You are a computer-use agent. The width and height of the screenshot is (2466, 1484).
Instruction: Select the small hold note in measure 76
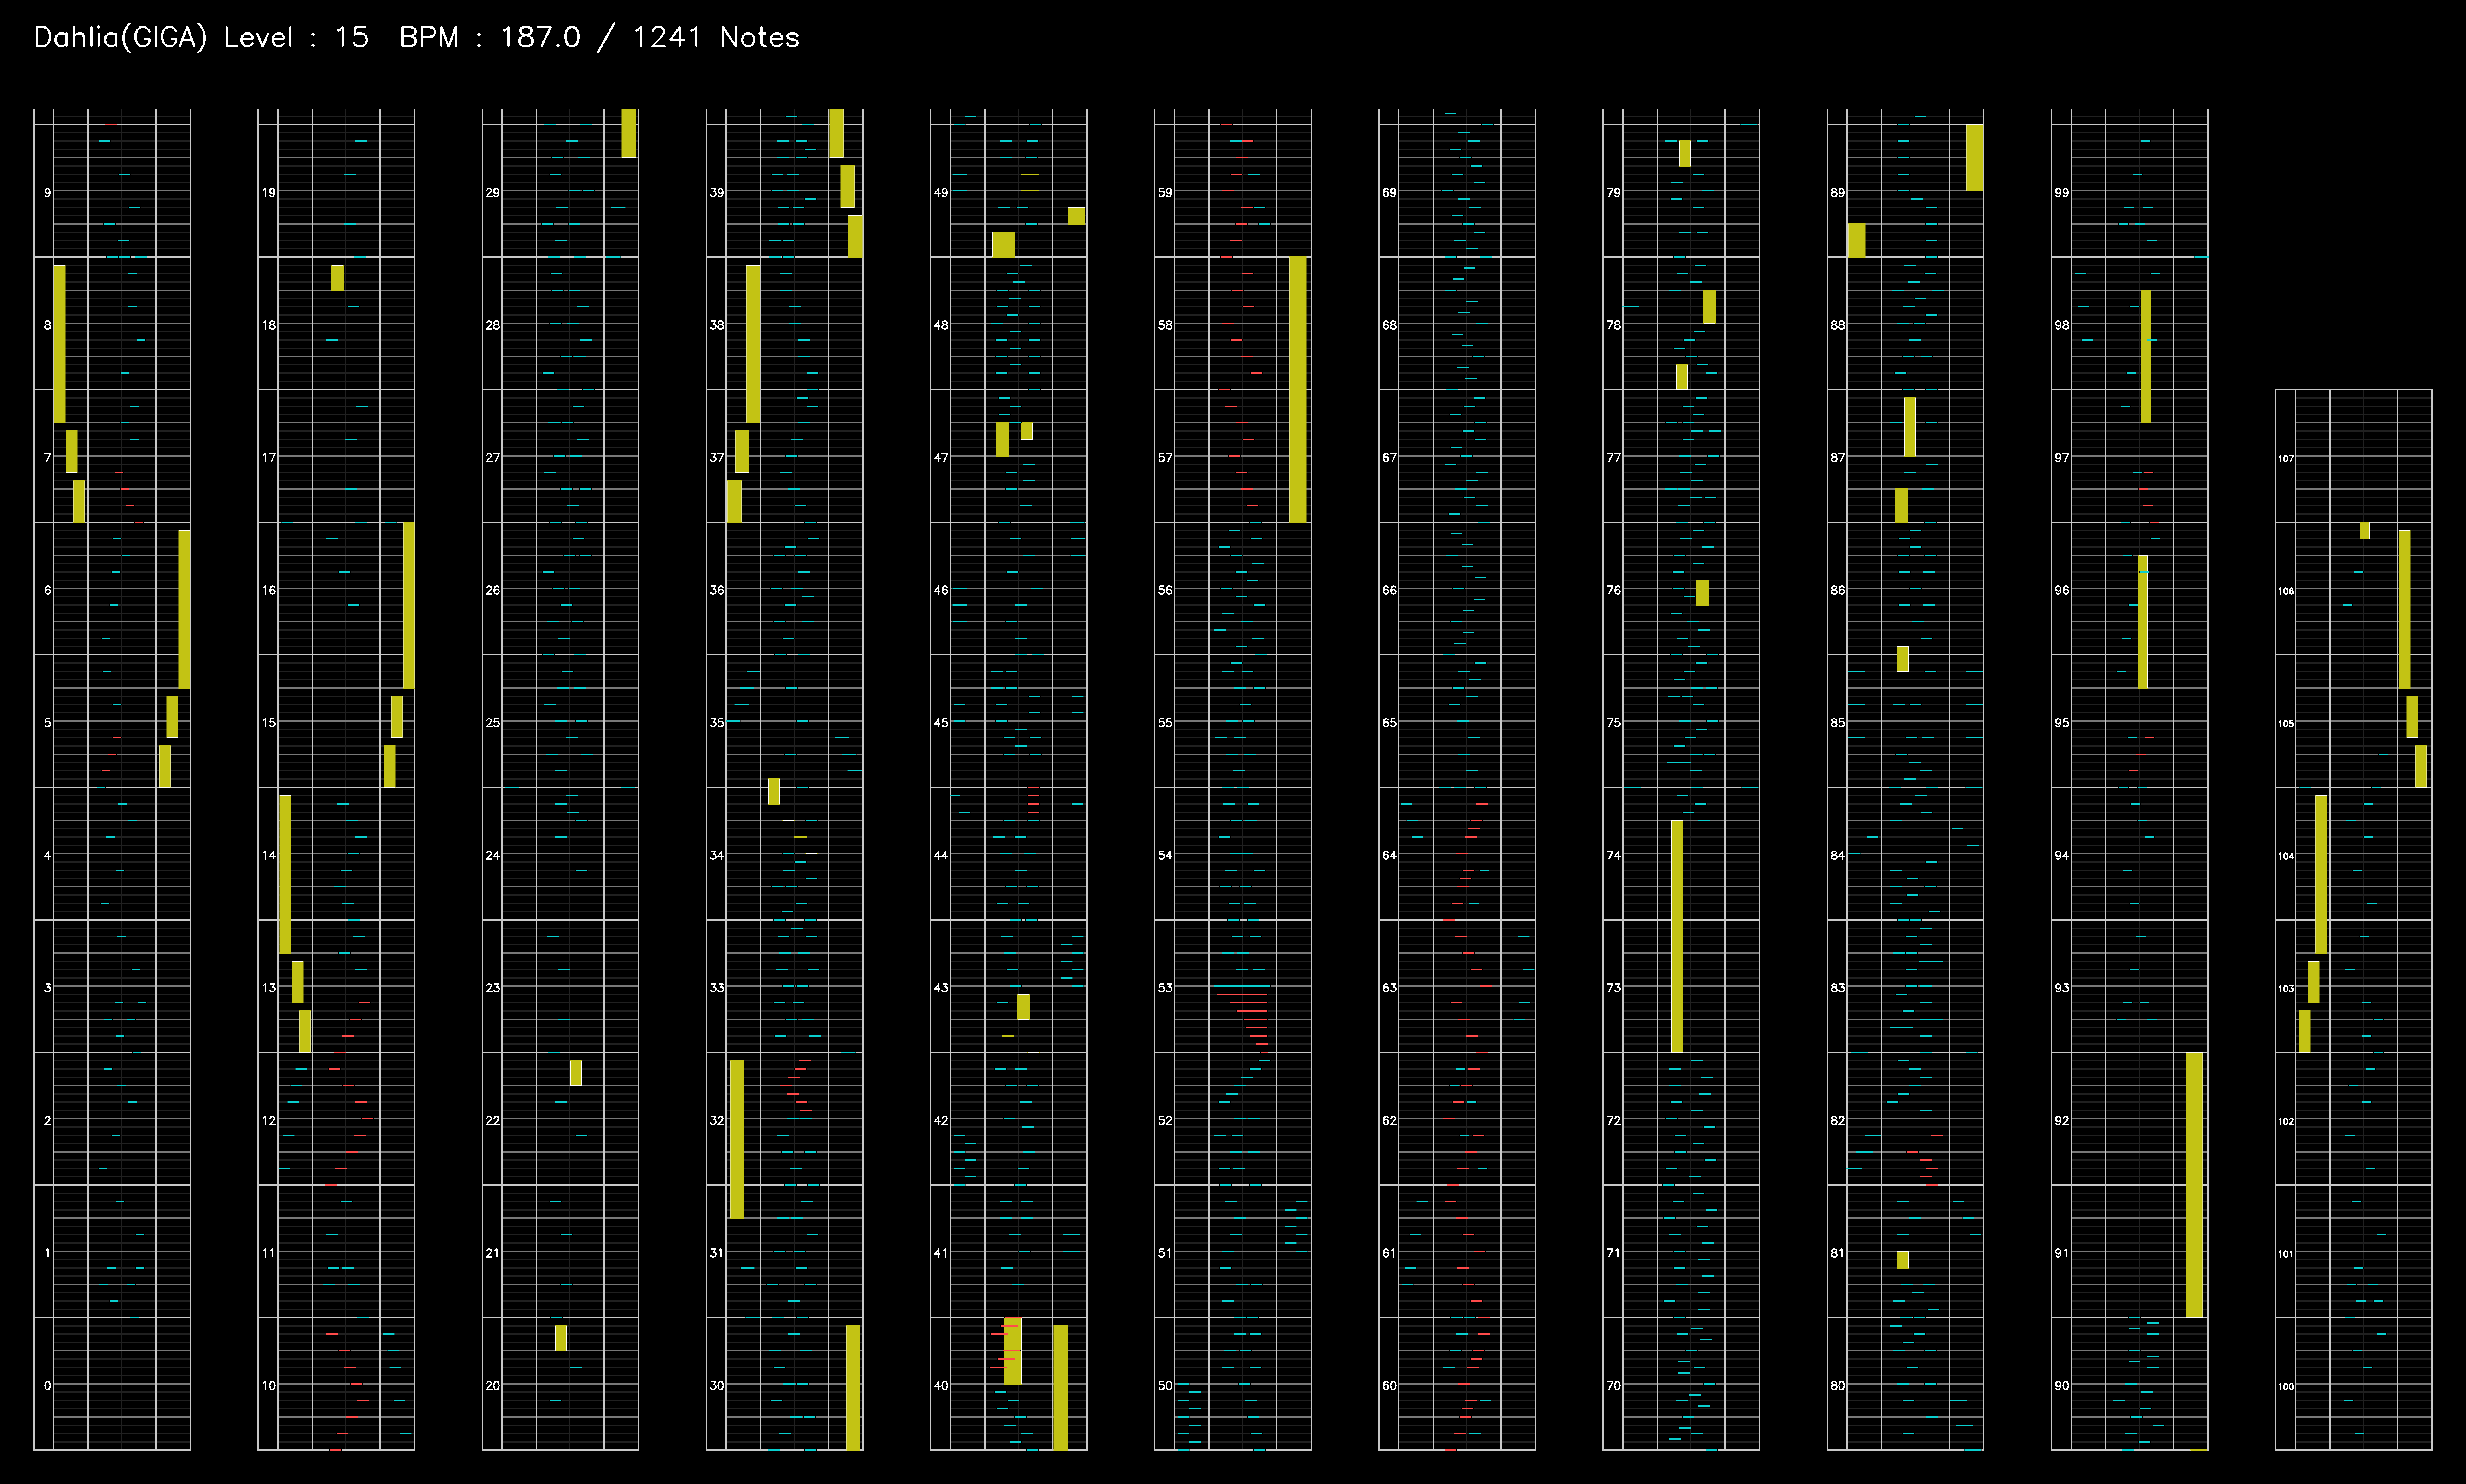pos(1702,592)
